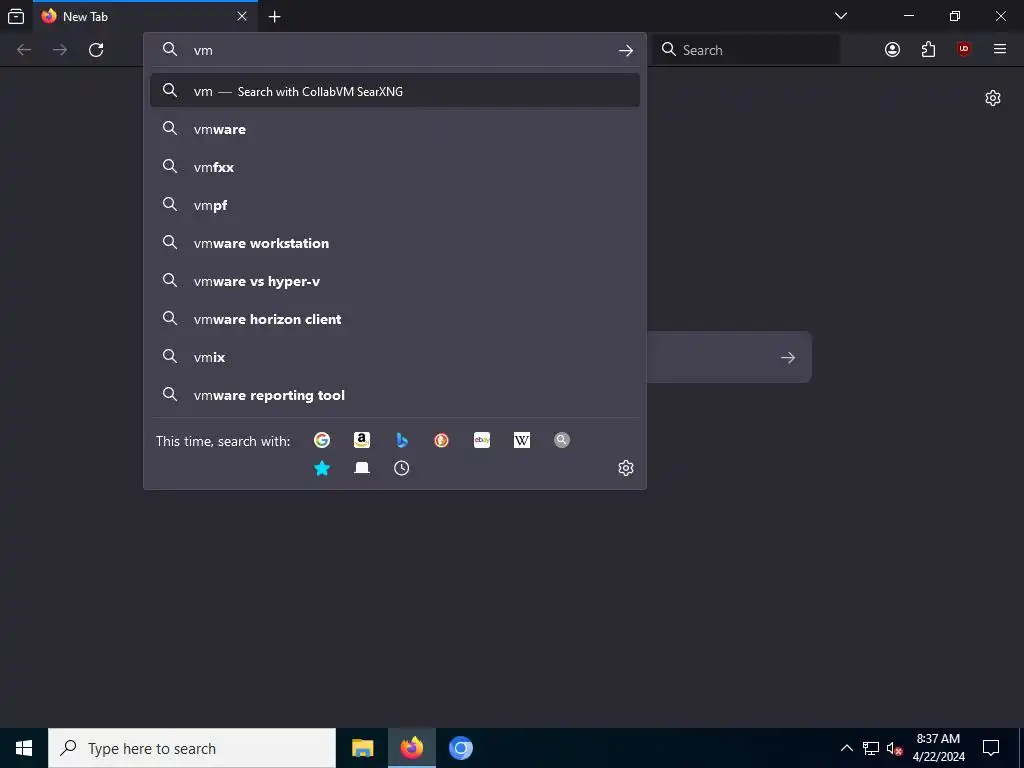
Task: Show hidden system tray icons chevron
Action: [846, 748]
